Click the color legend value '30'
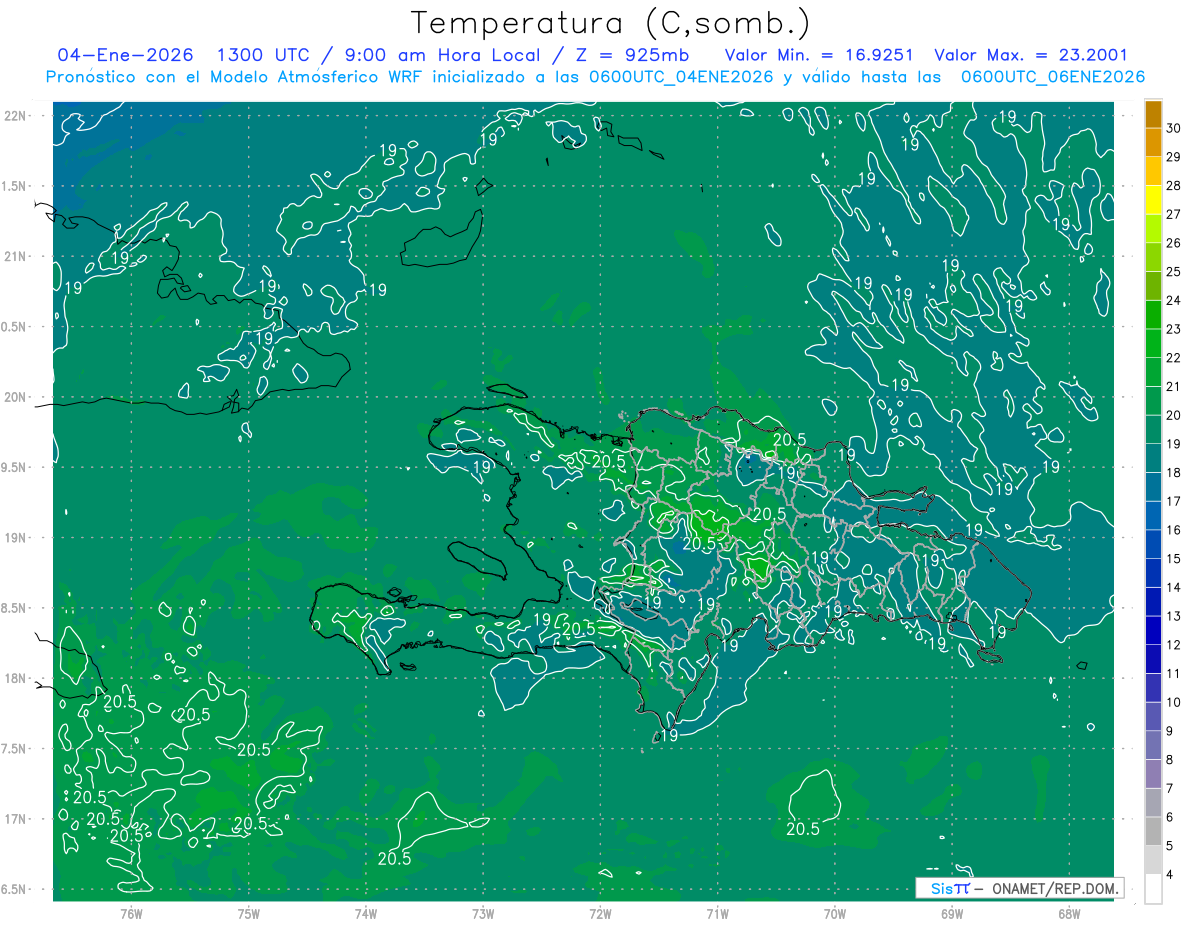 tap(1174, 128)
